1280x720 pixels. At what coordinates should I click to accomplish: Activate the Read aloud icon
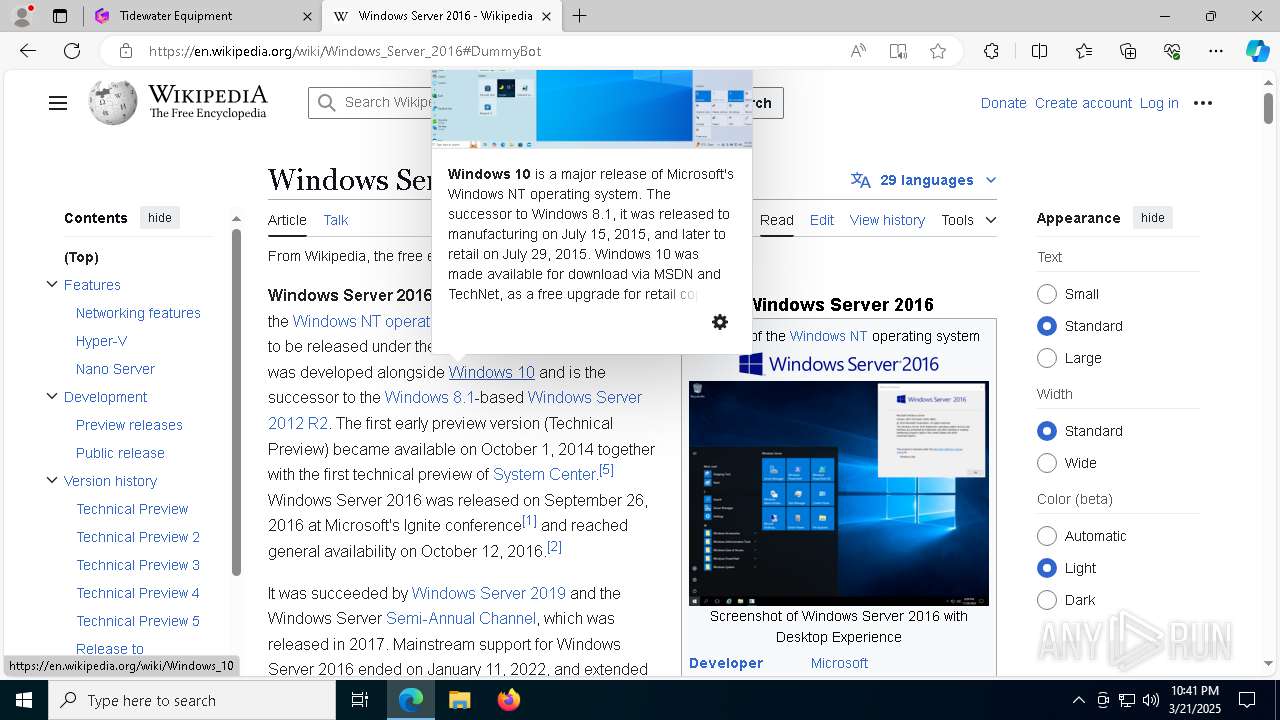point(858,51)
